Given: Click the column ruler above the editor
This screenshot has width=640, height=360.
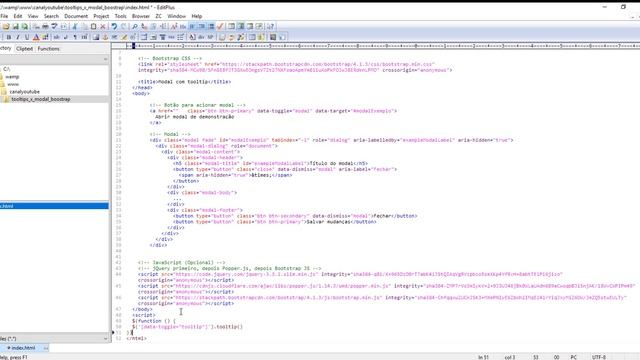Looking at the screenshot, I should point(383,46).
